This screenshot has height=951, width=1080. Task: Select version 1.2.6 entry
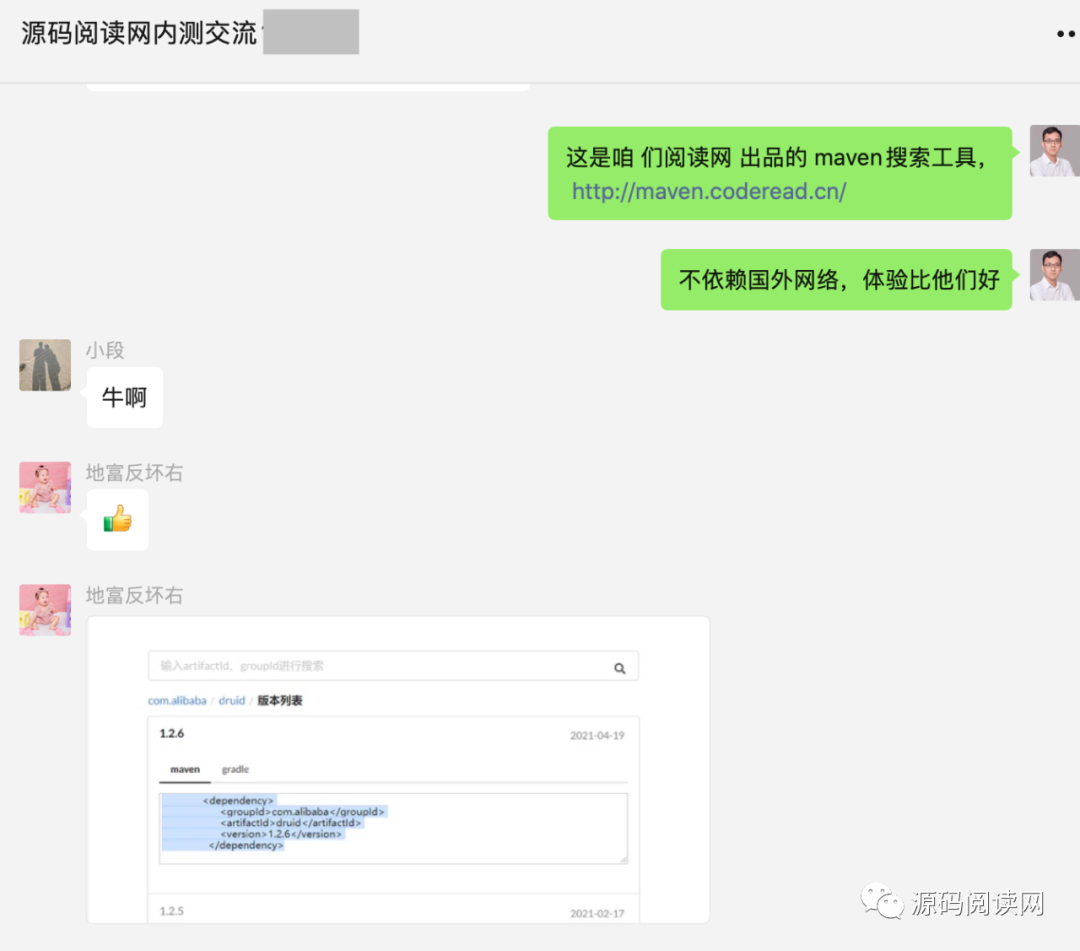(x=173, y=733)
